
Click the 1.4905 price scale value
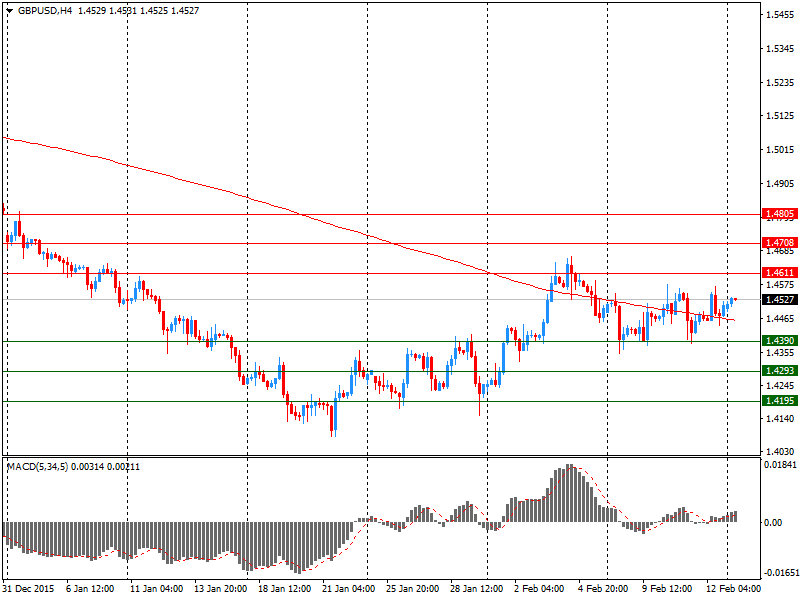point(781,183)
